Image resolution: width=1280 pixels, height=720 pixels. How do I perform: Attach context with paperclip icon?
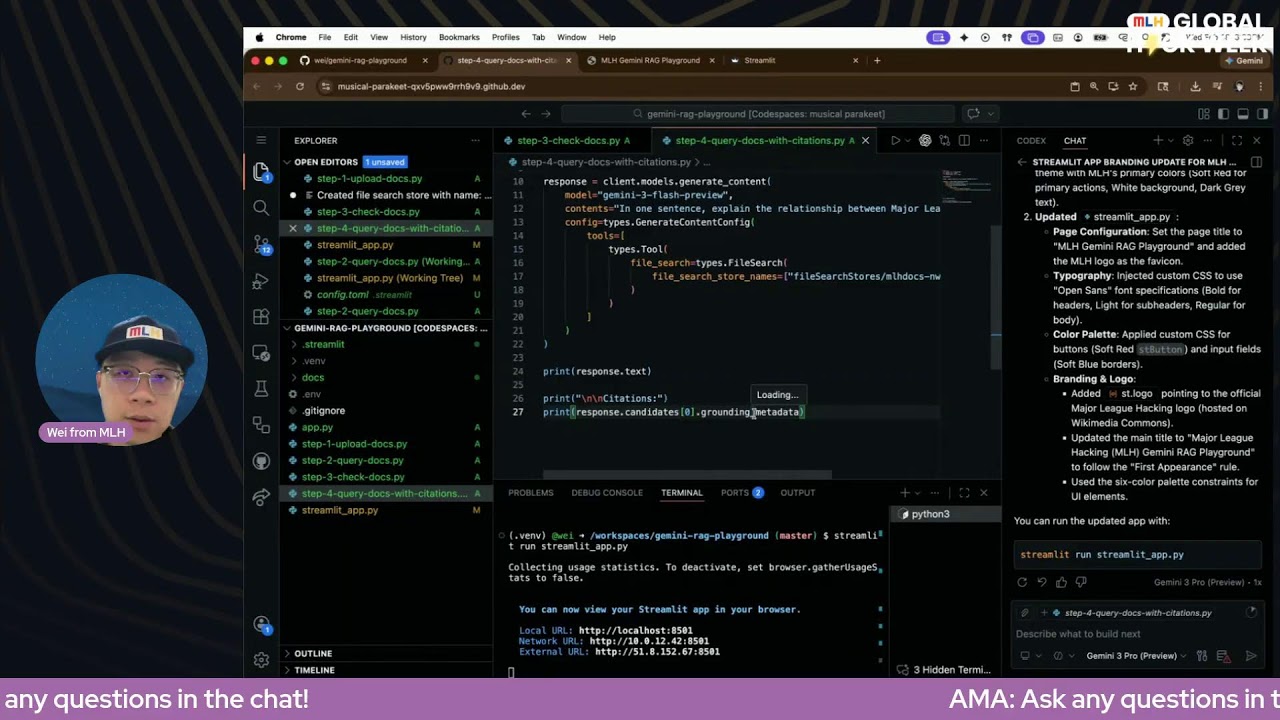pos(1025,613)
